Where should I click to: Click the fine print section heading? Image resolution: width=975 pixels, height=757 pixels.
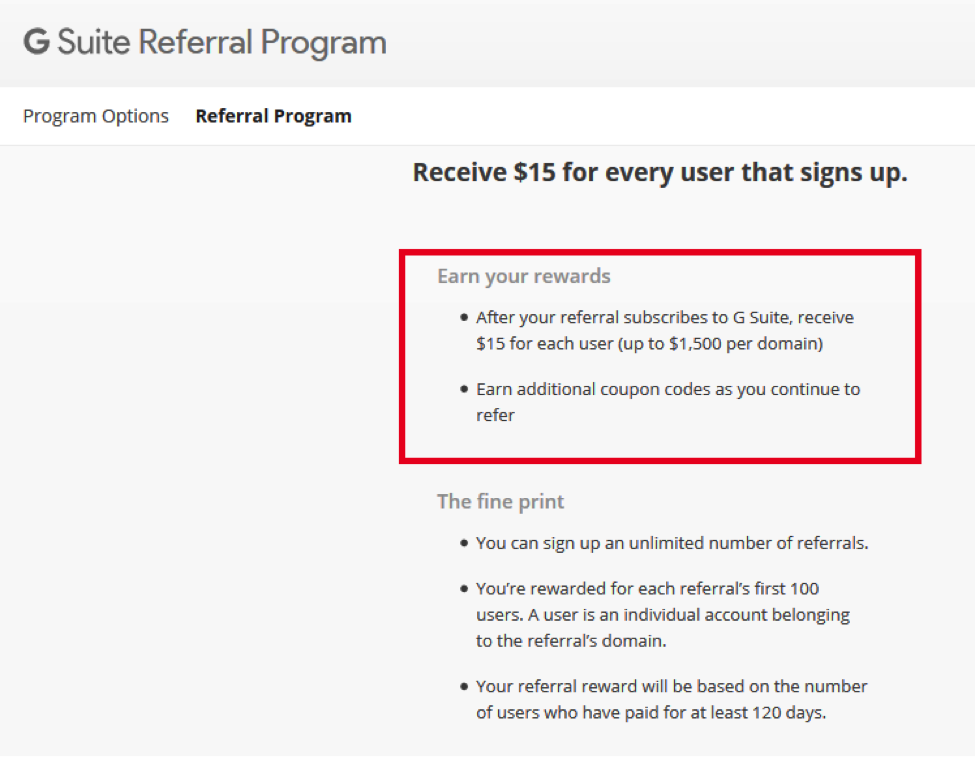point(501,501)
